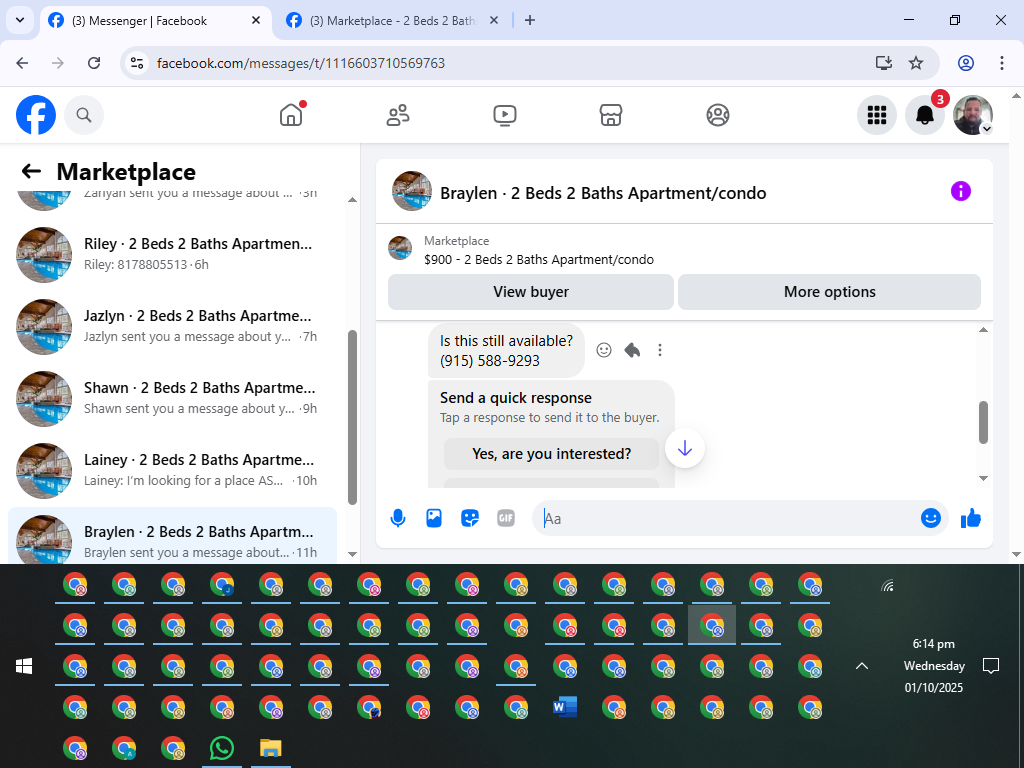Image resolution: width=1024 pixels, height=768 pixels.
Task: Show hidden tray icons chevron
Action: tap(862, 666)
